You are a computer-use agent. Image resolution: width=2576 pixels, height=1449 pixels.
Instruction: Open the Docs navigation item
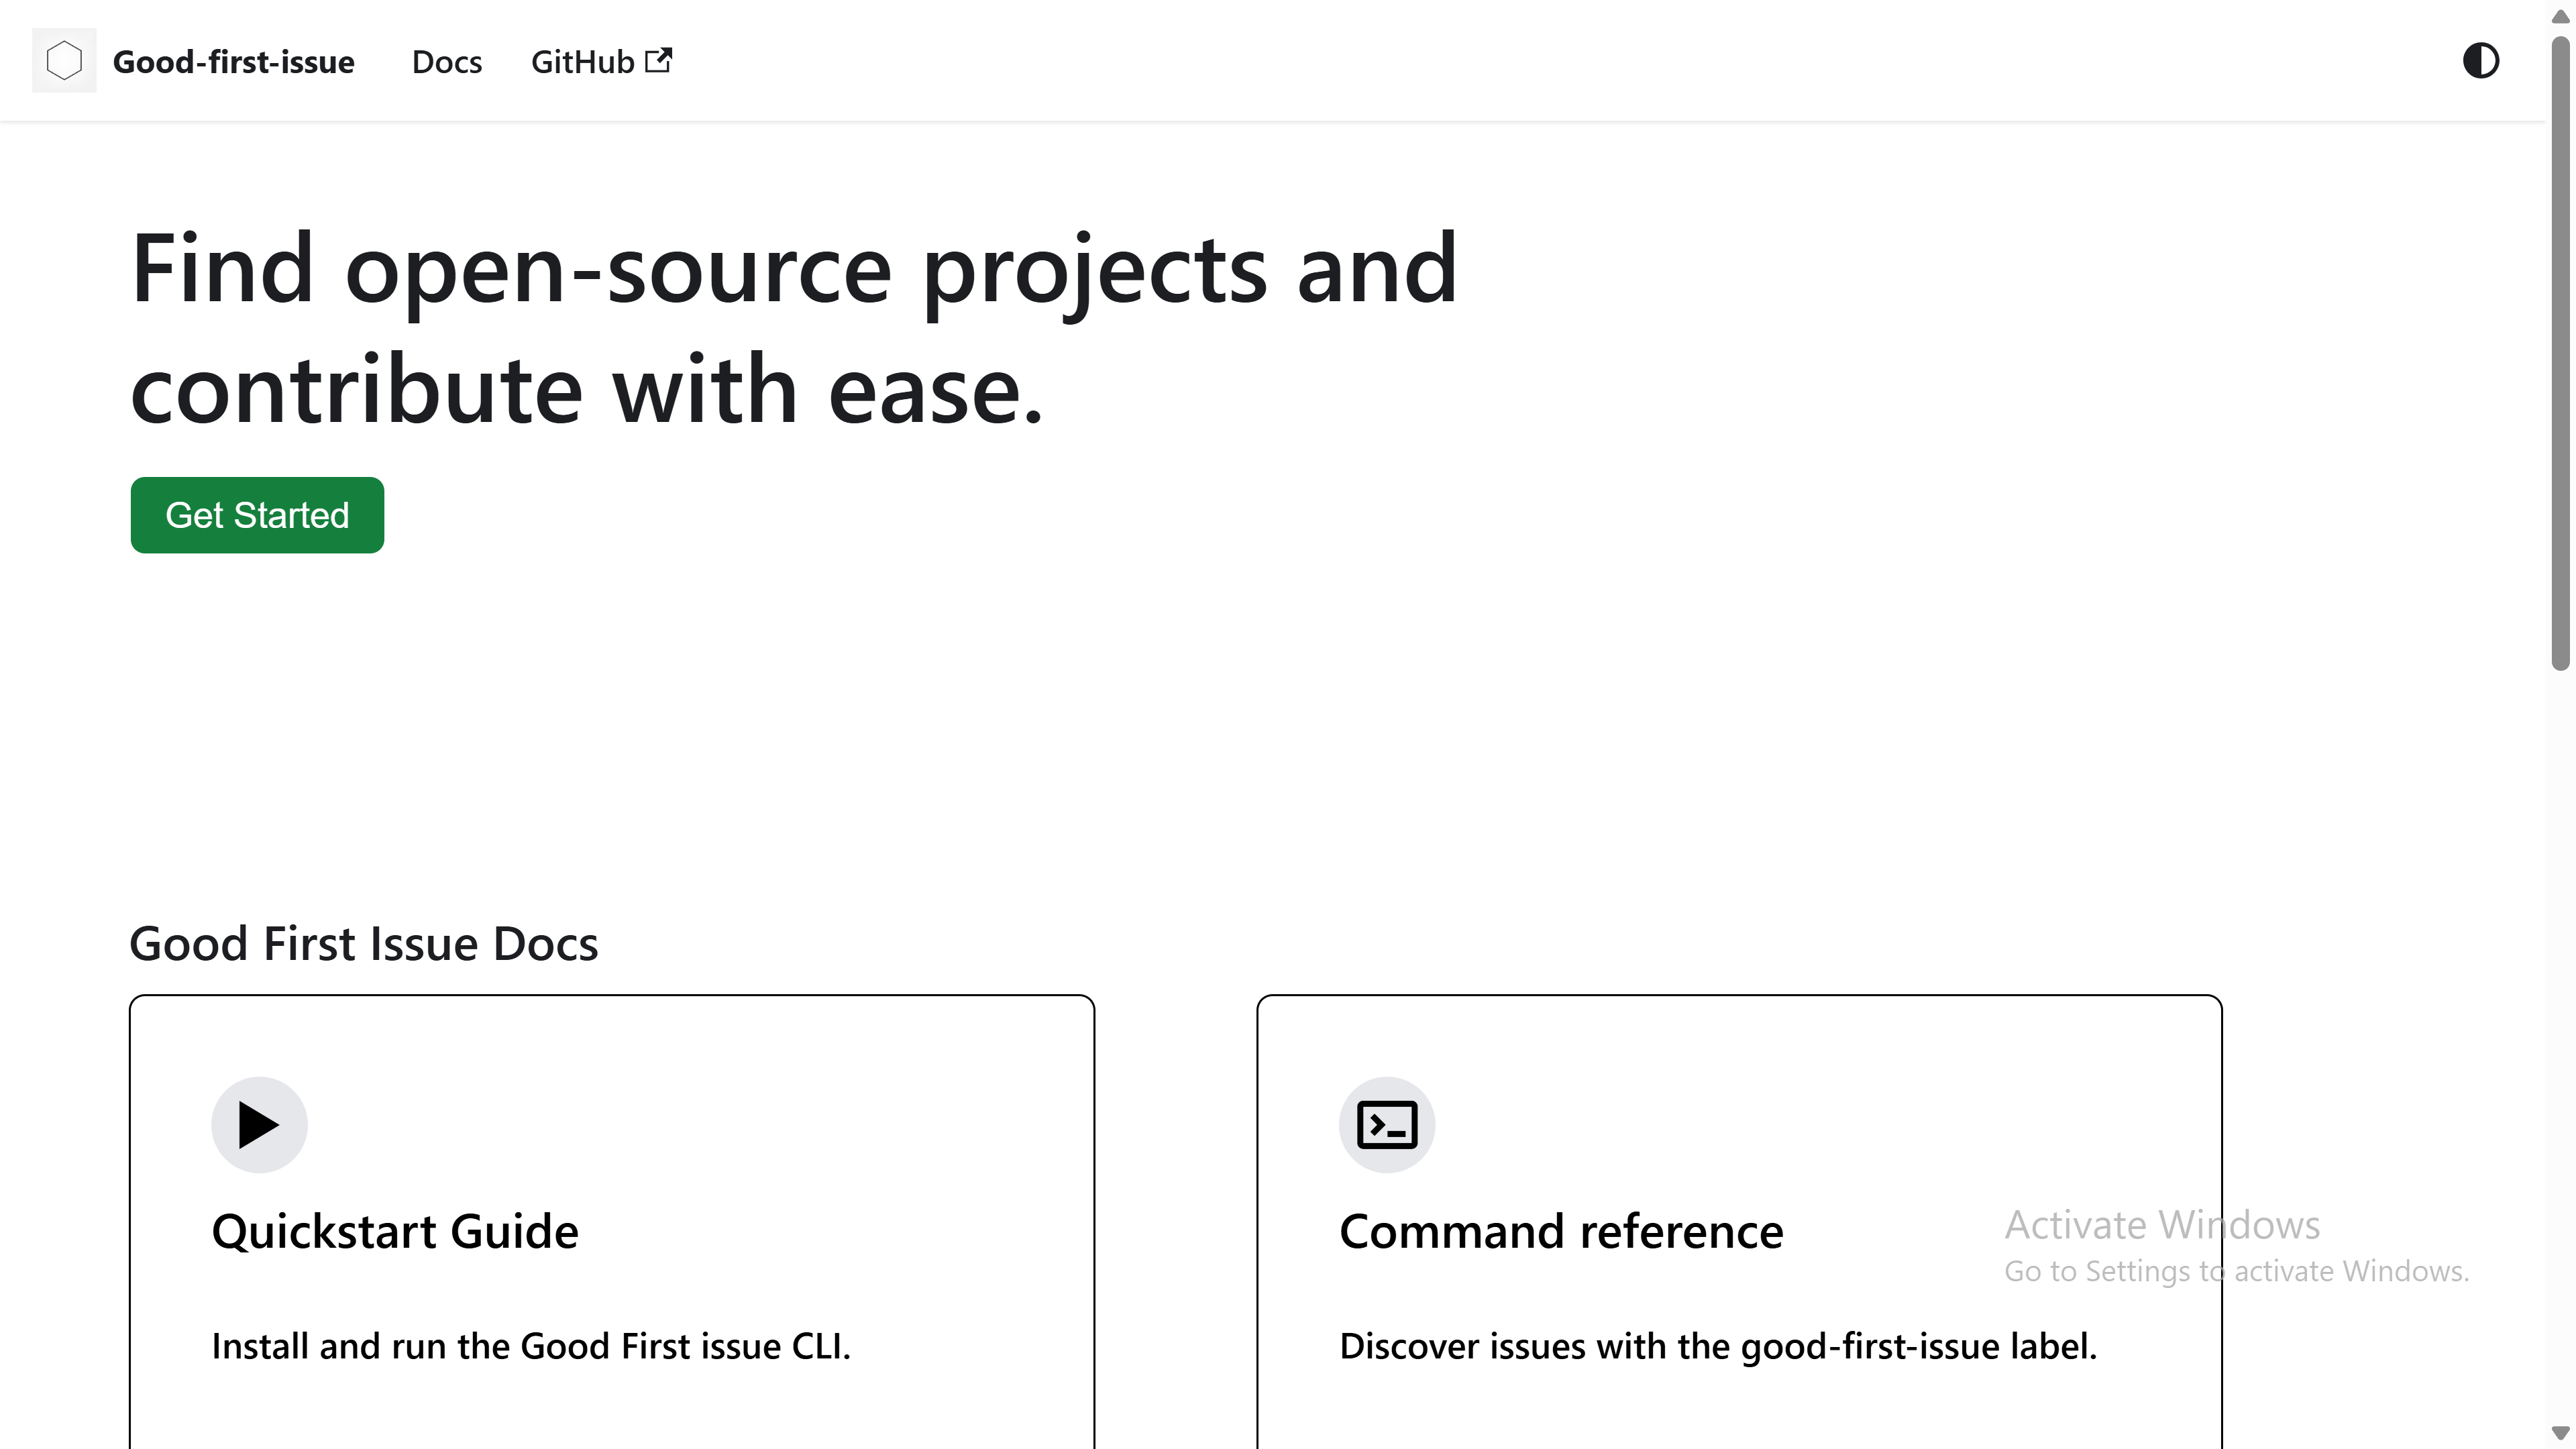(x=447, y=62)
